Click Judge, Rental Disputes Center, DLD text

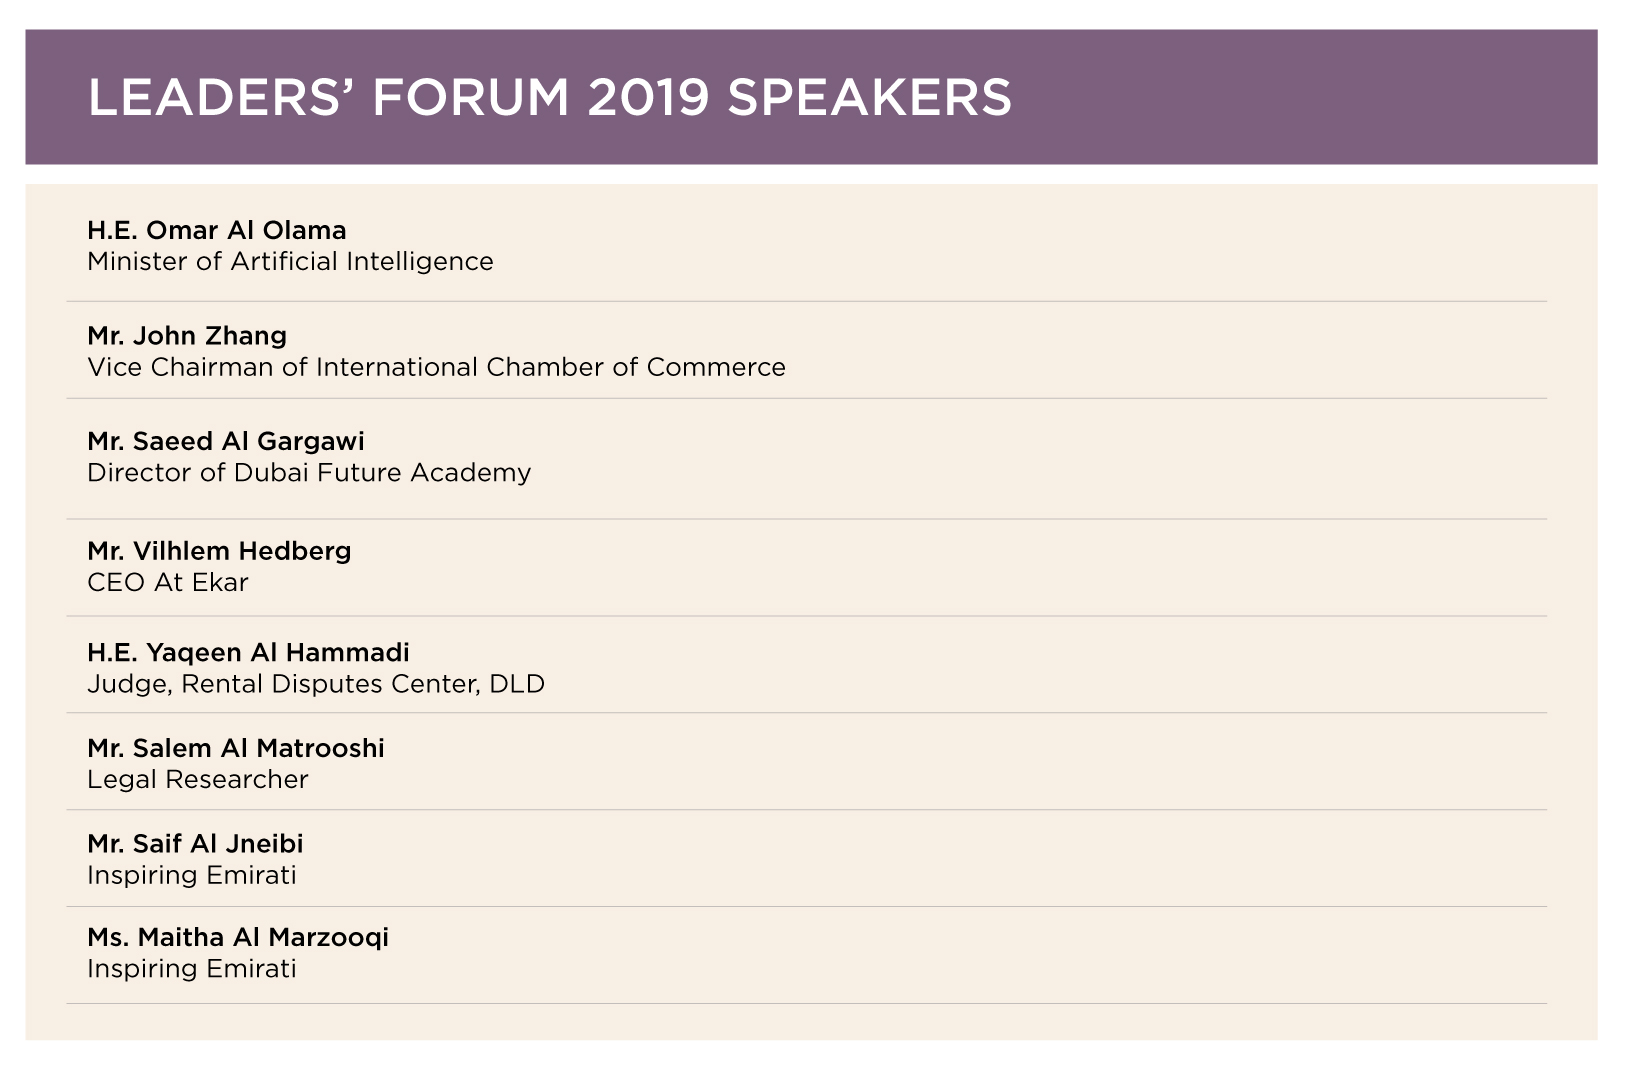(x=316, y=685)
